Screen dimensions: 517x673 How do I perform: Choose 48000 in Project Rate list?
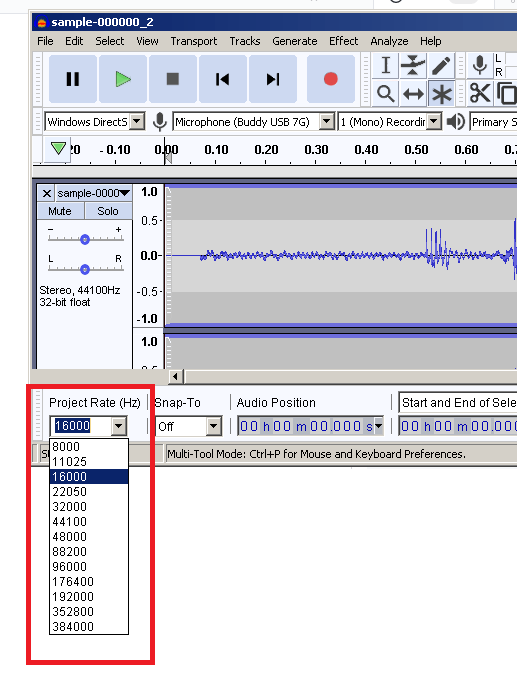coord(89,537)
